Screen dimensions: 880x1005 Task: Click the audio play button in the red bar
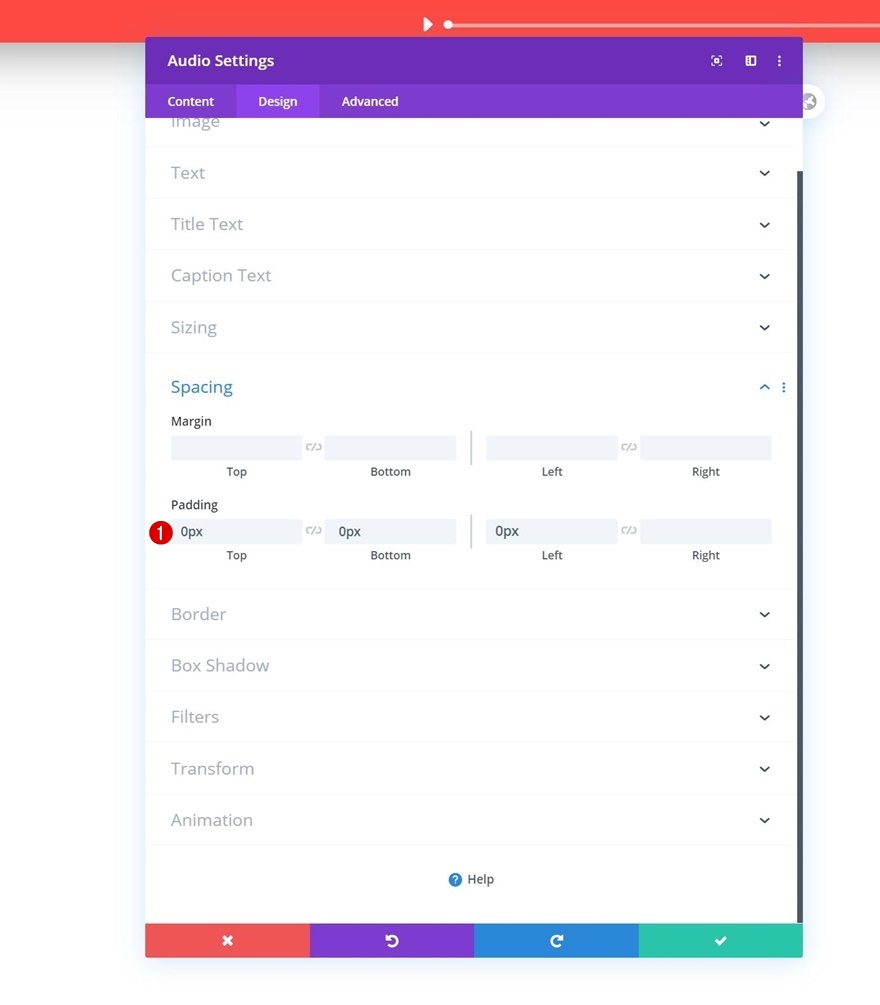pyautogui.click(x=428, y=24)
